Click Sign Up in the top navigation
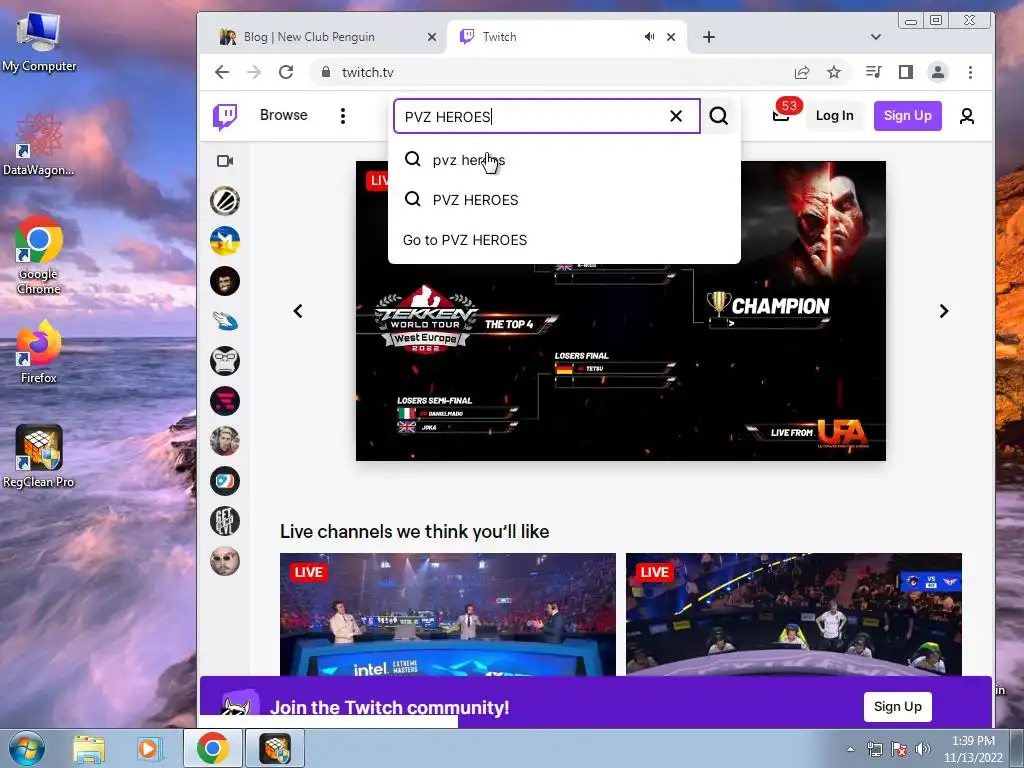The image size is (1024, 768). click(908, 116)
